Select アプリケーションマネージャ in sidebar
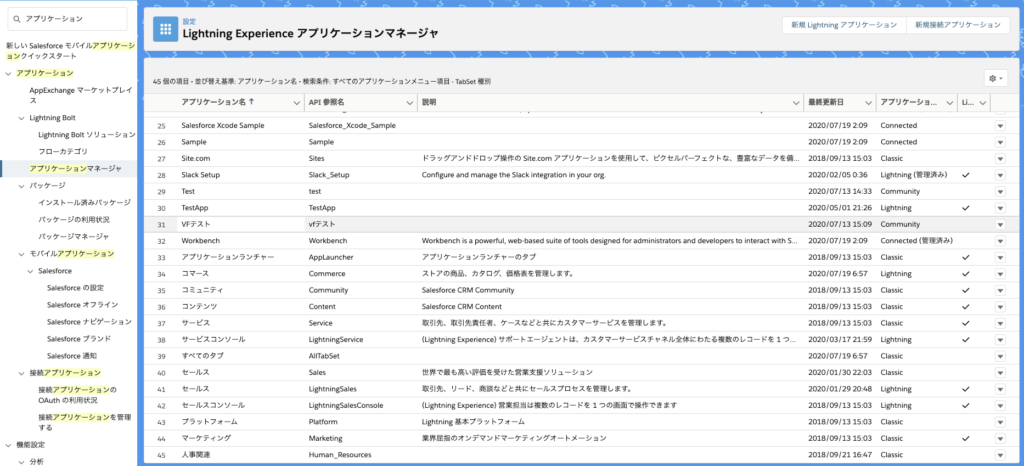 pos(75,168)
